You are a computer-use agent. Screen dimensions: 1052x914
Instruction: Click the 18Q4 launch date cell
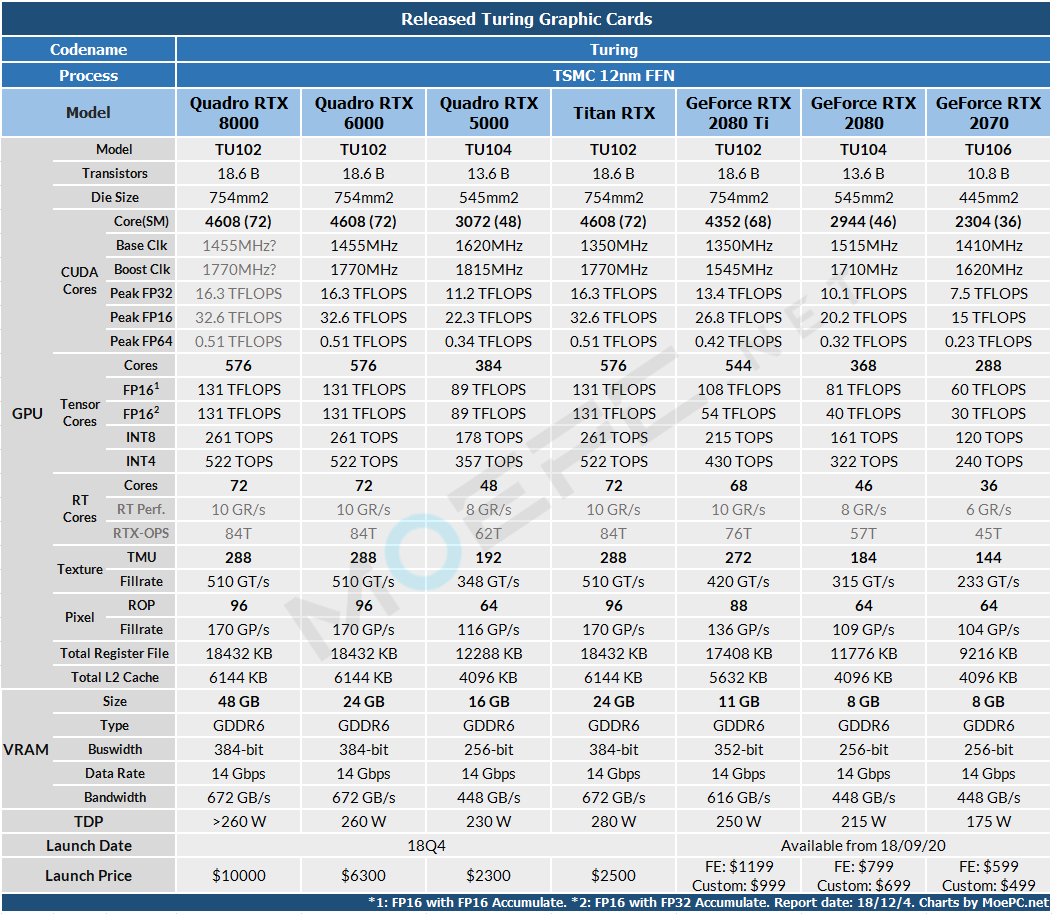426,846
